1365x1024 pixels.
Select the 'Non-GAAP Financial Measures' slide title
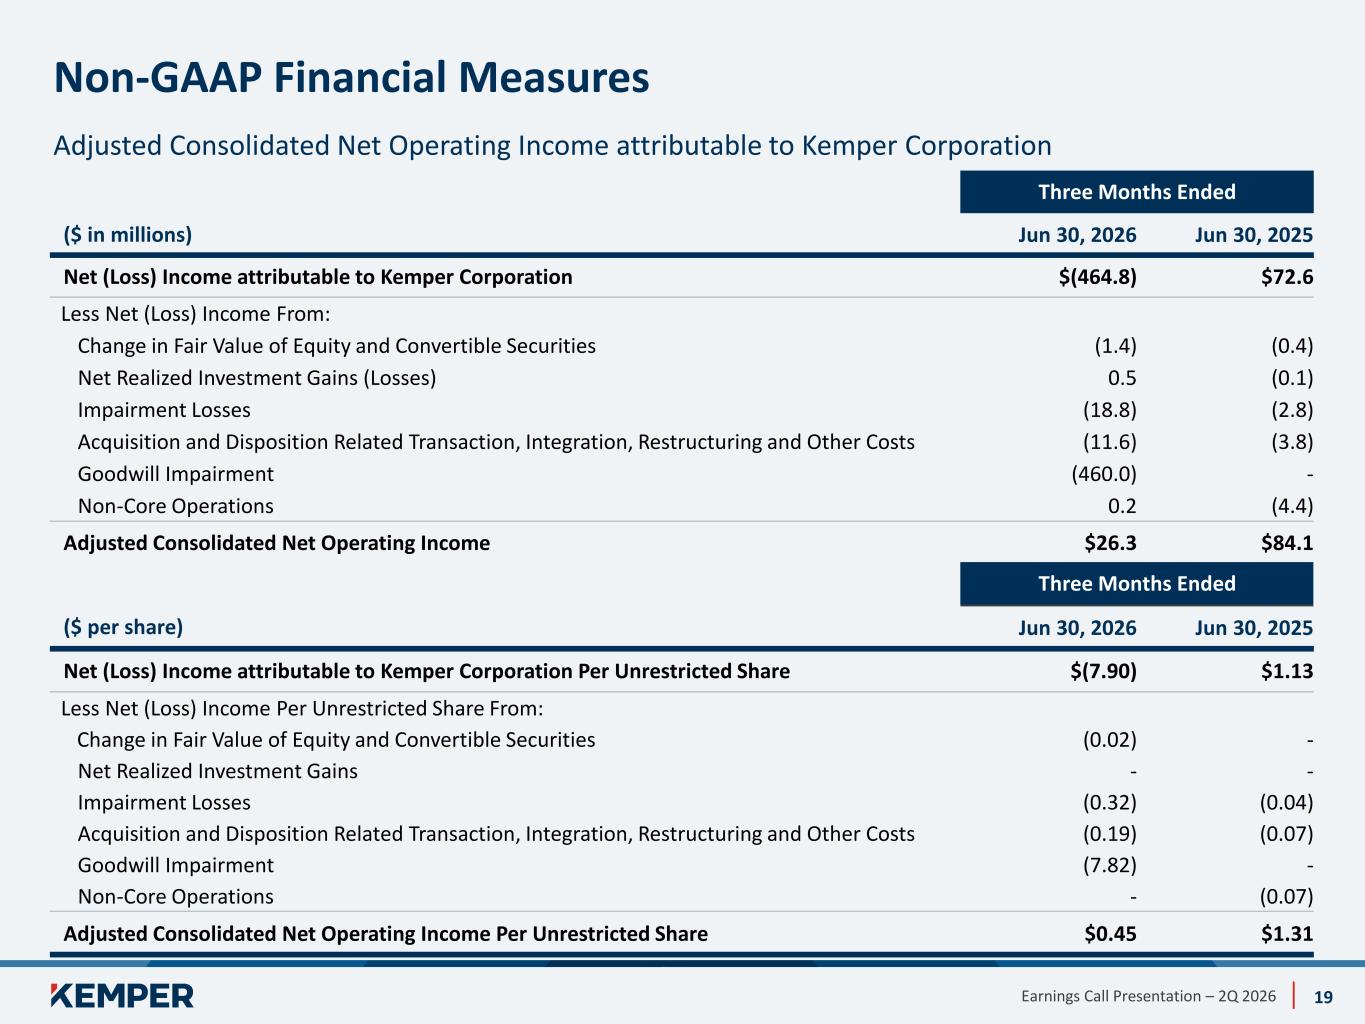[x=351, y=78]
